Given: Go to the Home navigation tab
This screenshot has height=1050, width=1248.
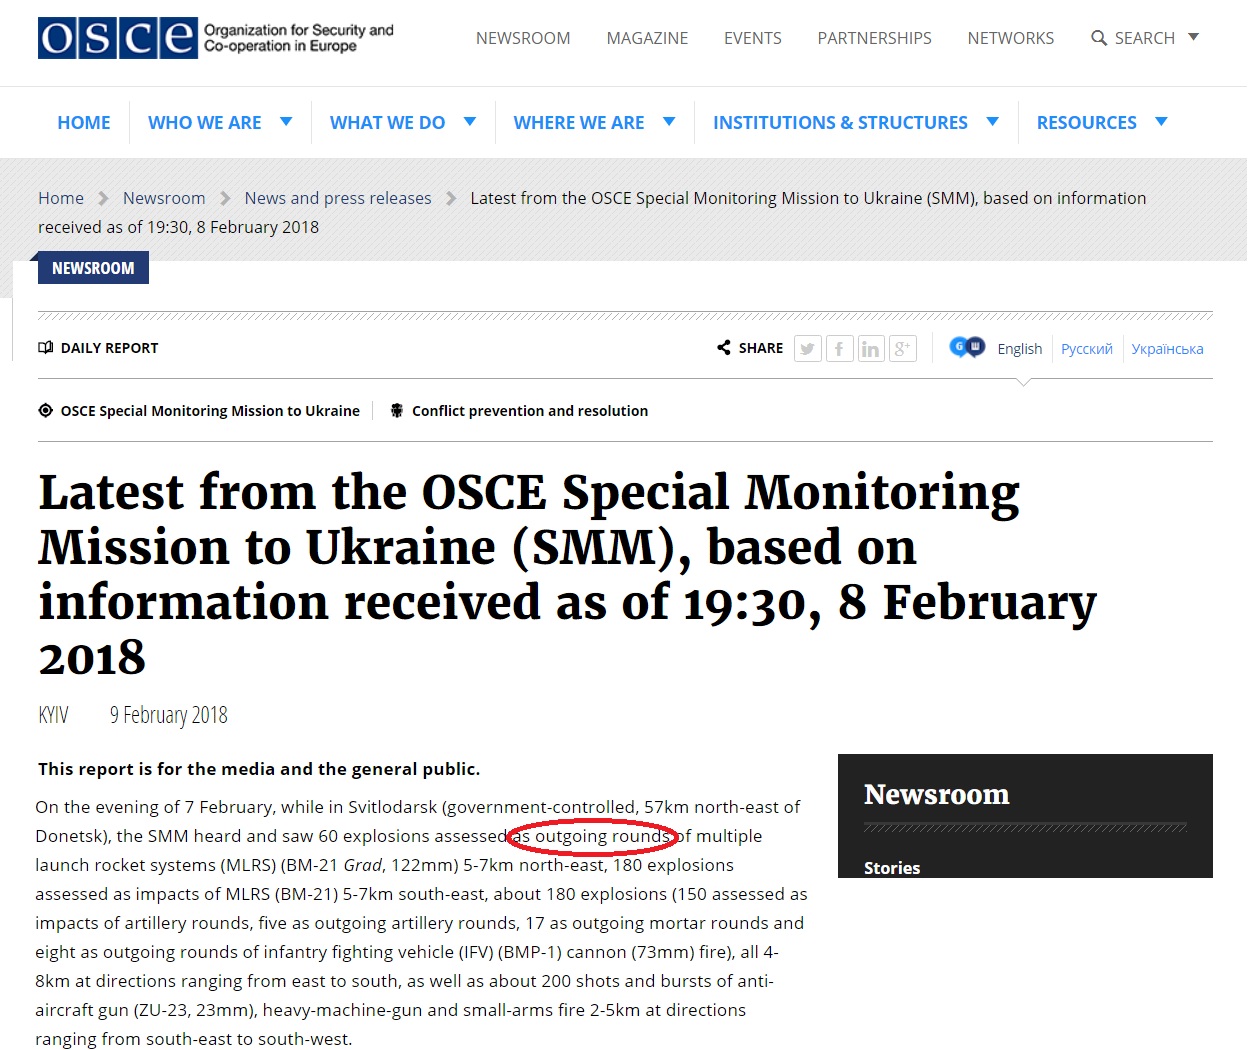Looking at the screenshot, I should [x=84, y=122].
